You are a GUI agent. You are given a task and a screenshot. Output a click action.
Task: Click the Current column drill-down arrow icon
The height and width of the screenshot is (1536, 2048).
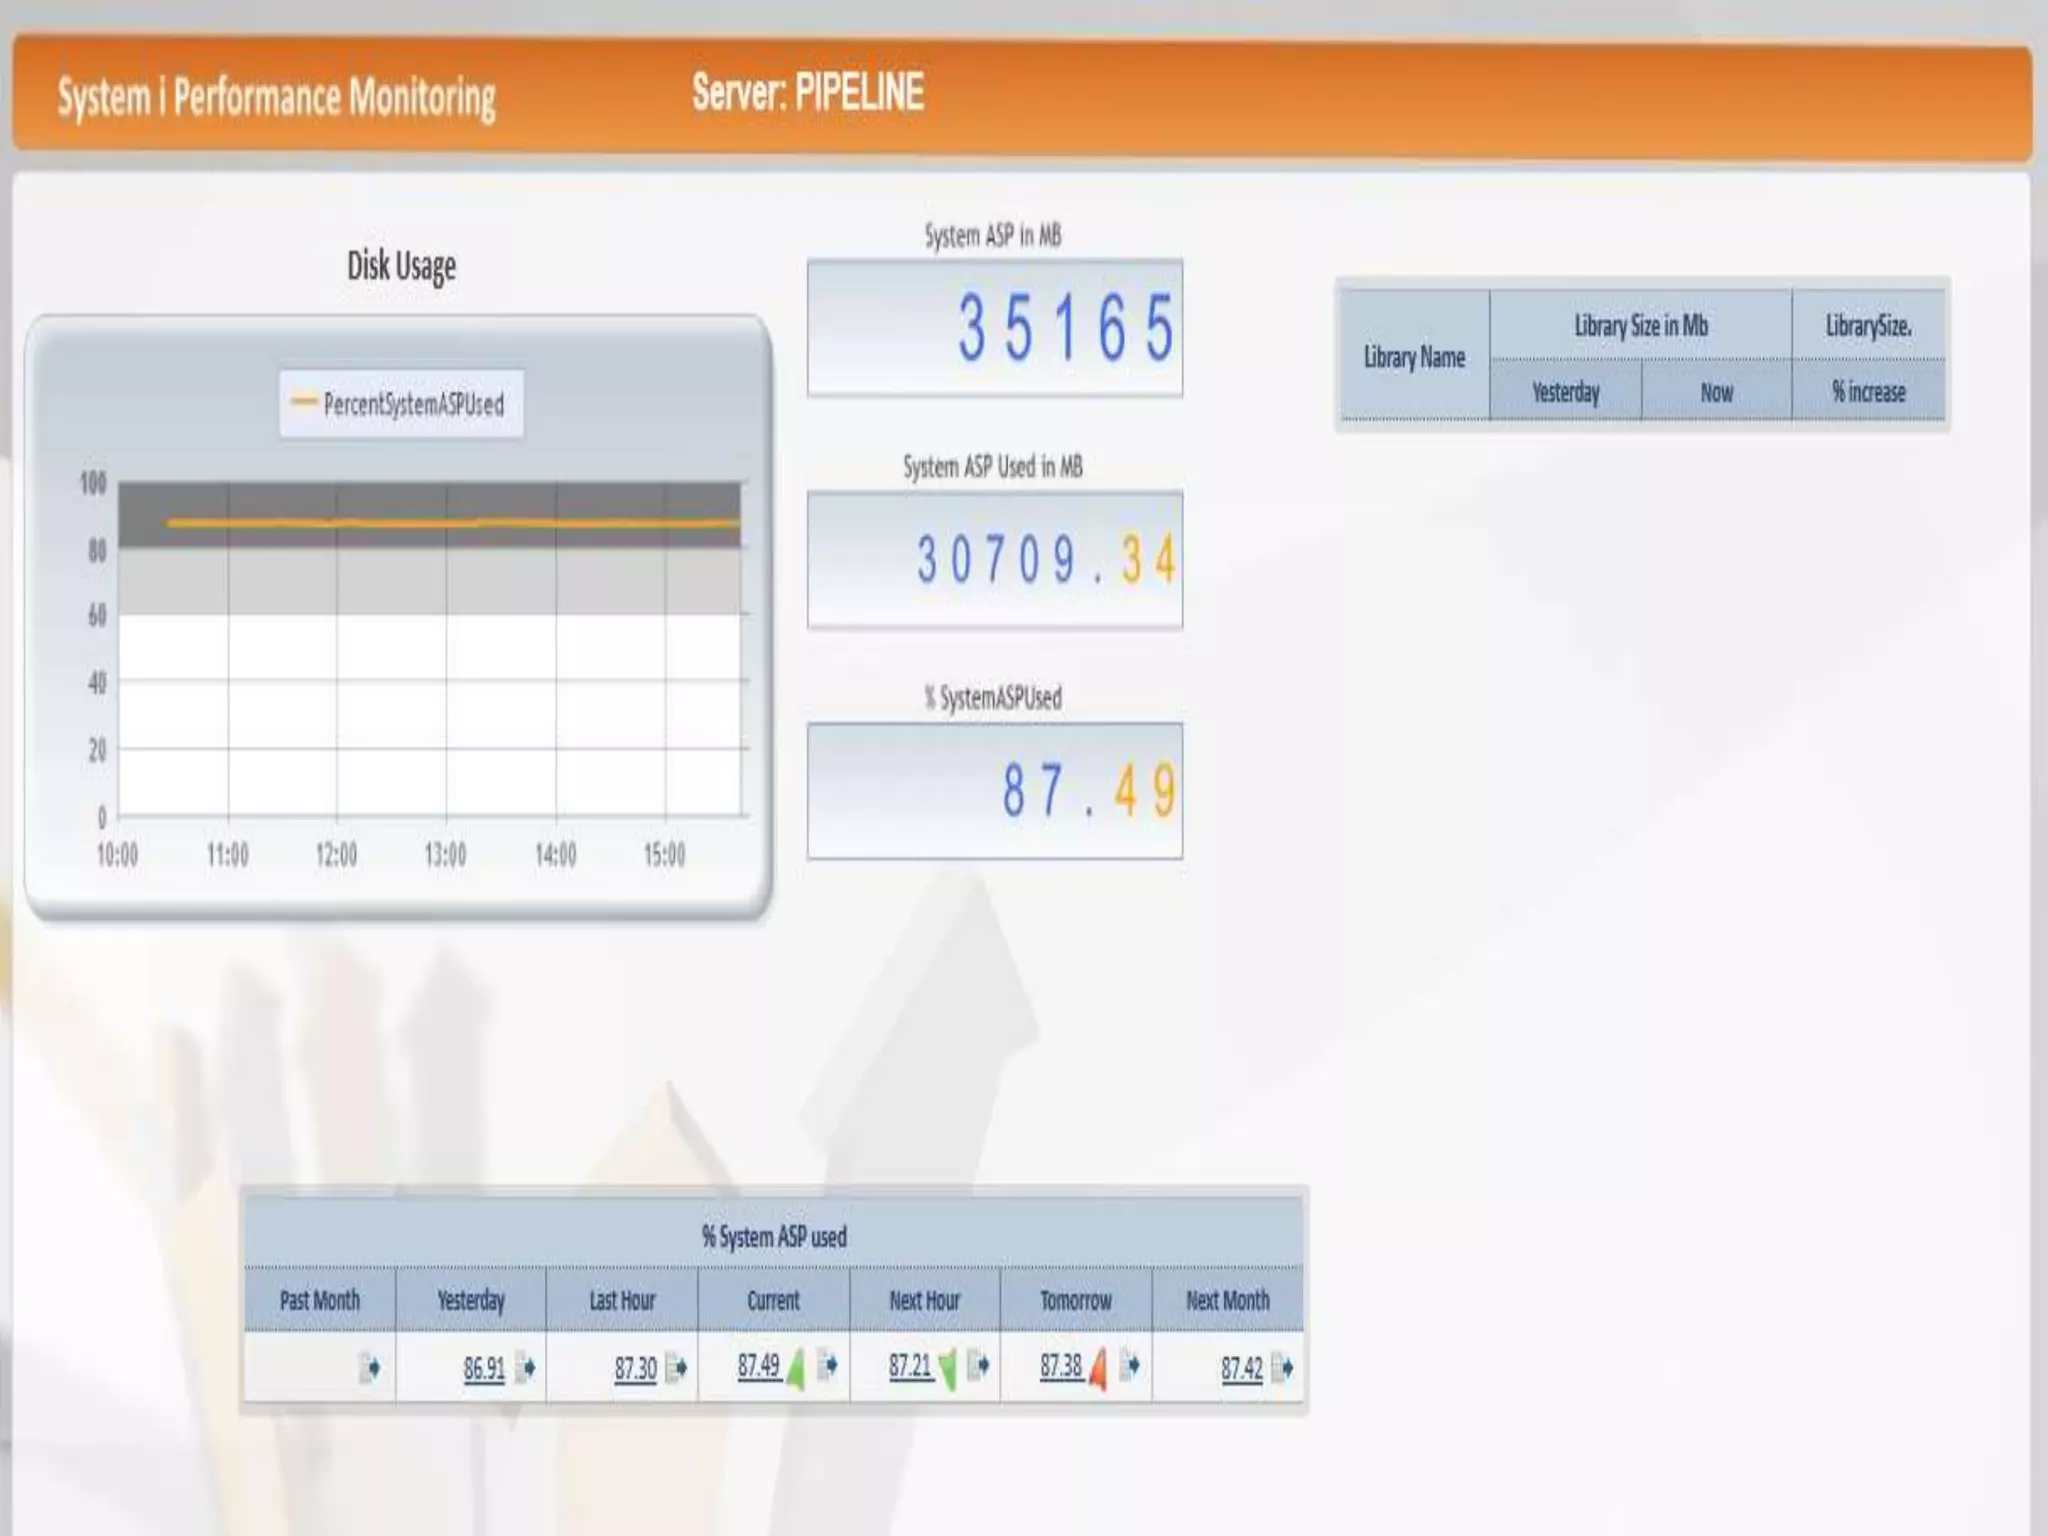tap(827, 1365)
